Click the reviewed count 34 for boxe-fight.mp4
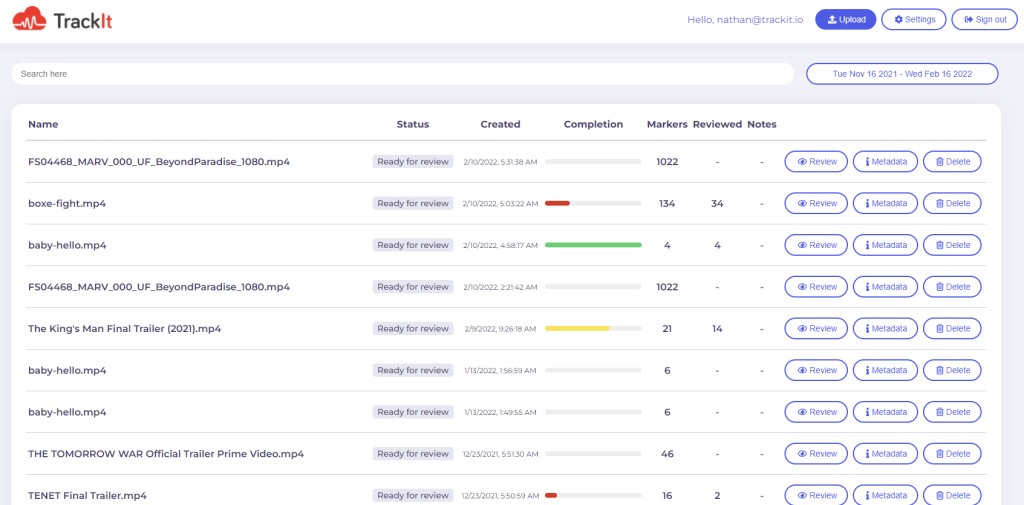 click(x=717, y=203)
